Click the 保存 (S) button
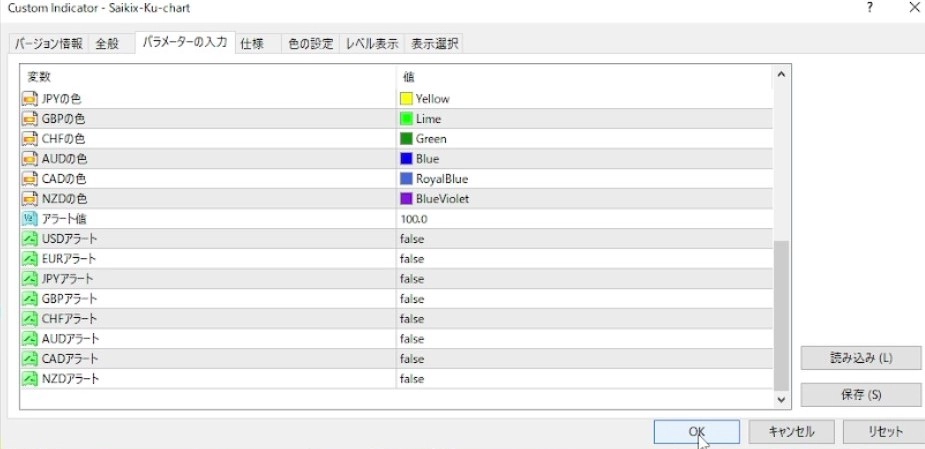 (861, 395)
